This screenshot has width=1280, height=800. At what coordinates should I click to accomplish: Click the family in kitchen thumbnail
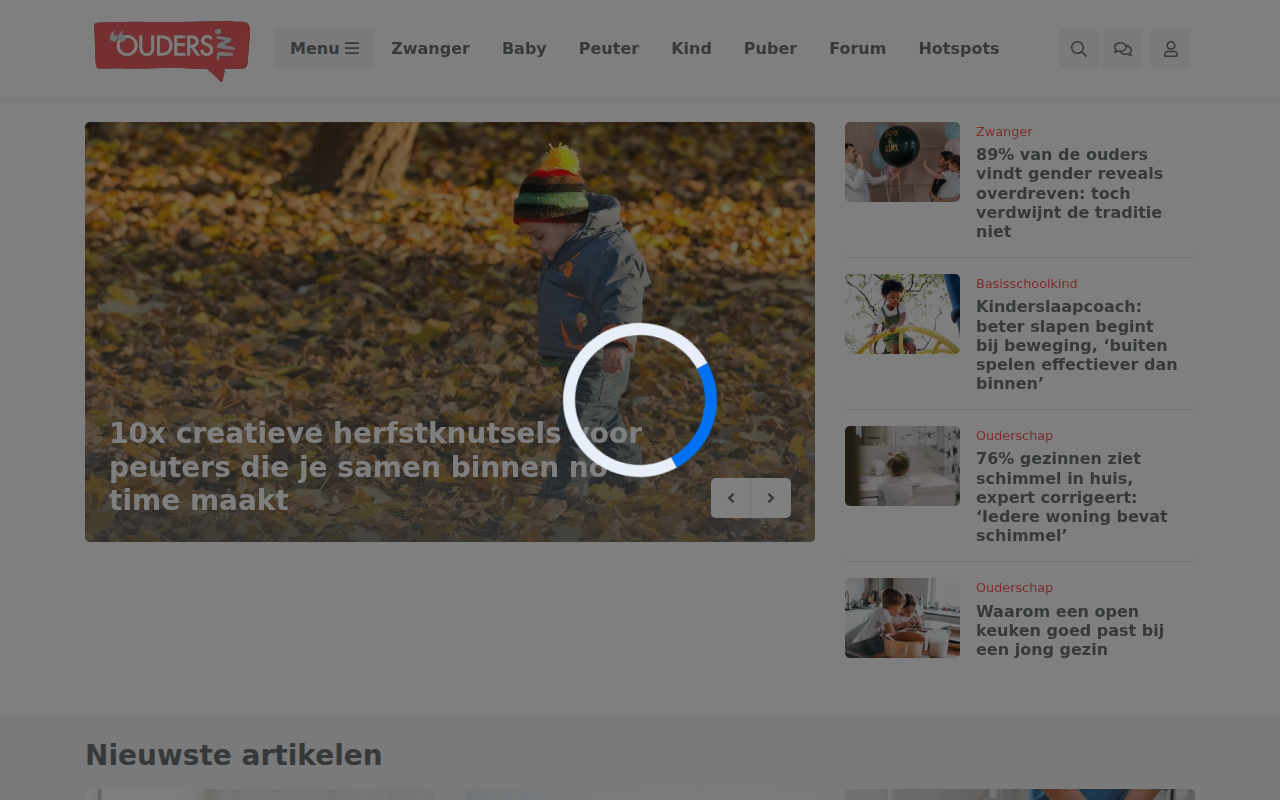902,618
